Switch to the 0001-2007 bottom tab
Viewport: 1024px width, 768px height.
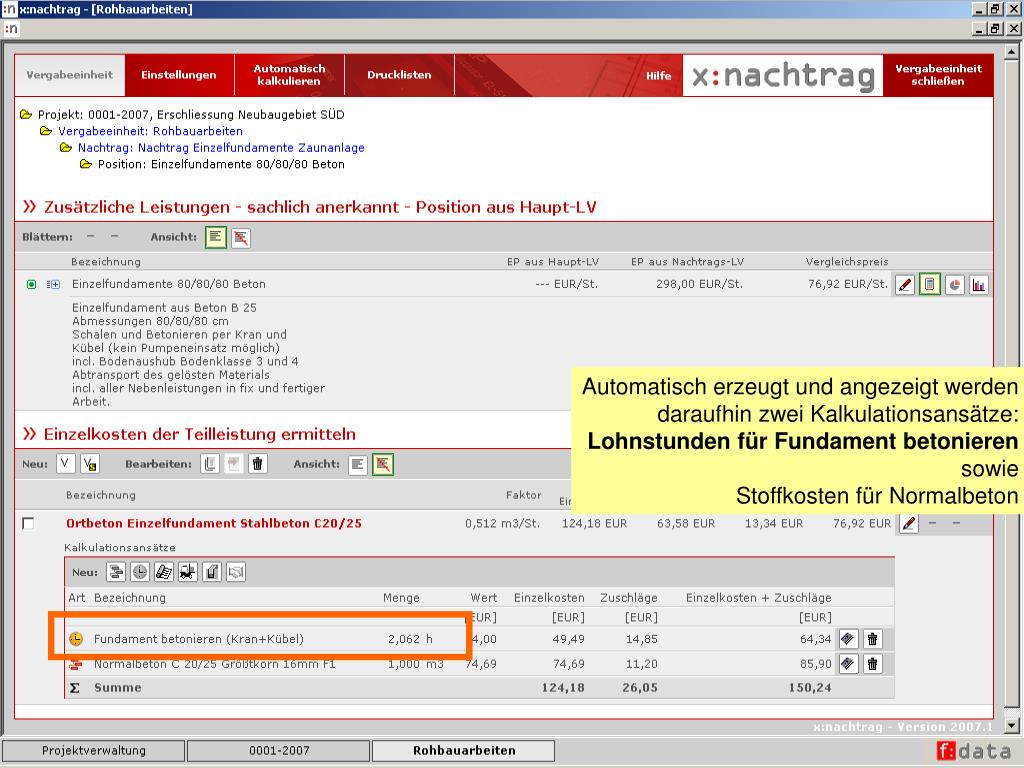(279, 750)
